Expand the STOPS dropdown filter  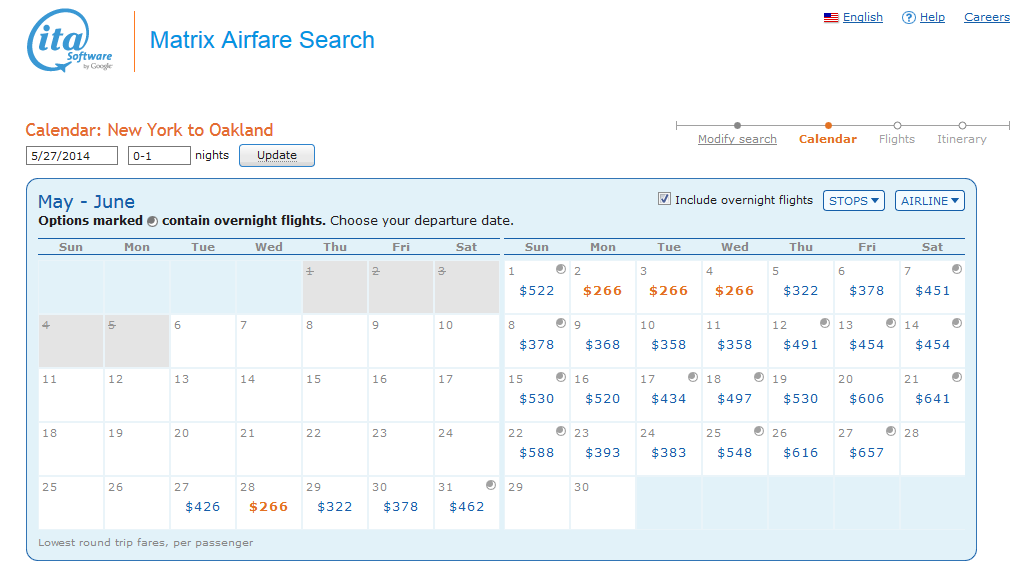[854, 201]
